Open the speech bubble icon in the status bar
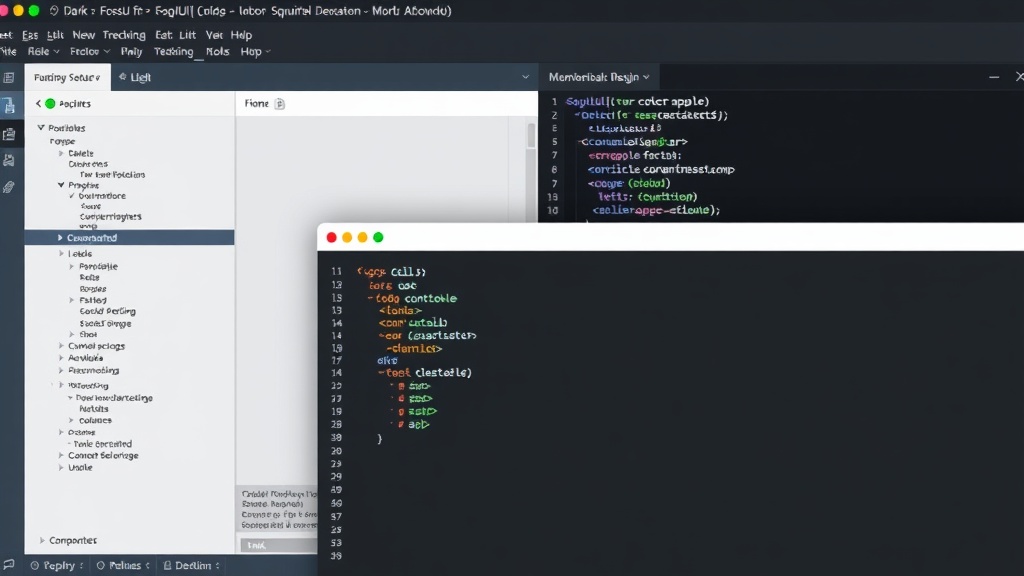 point(8,564)
